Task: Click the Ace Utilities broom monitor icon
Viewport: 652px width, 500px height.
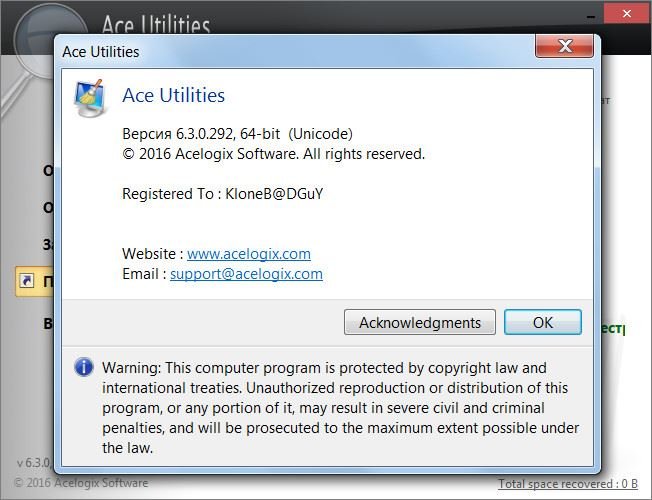Action: 91,98
